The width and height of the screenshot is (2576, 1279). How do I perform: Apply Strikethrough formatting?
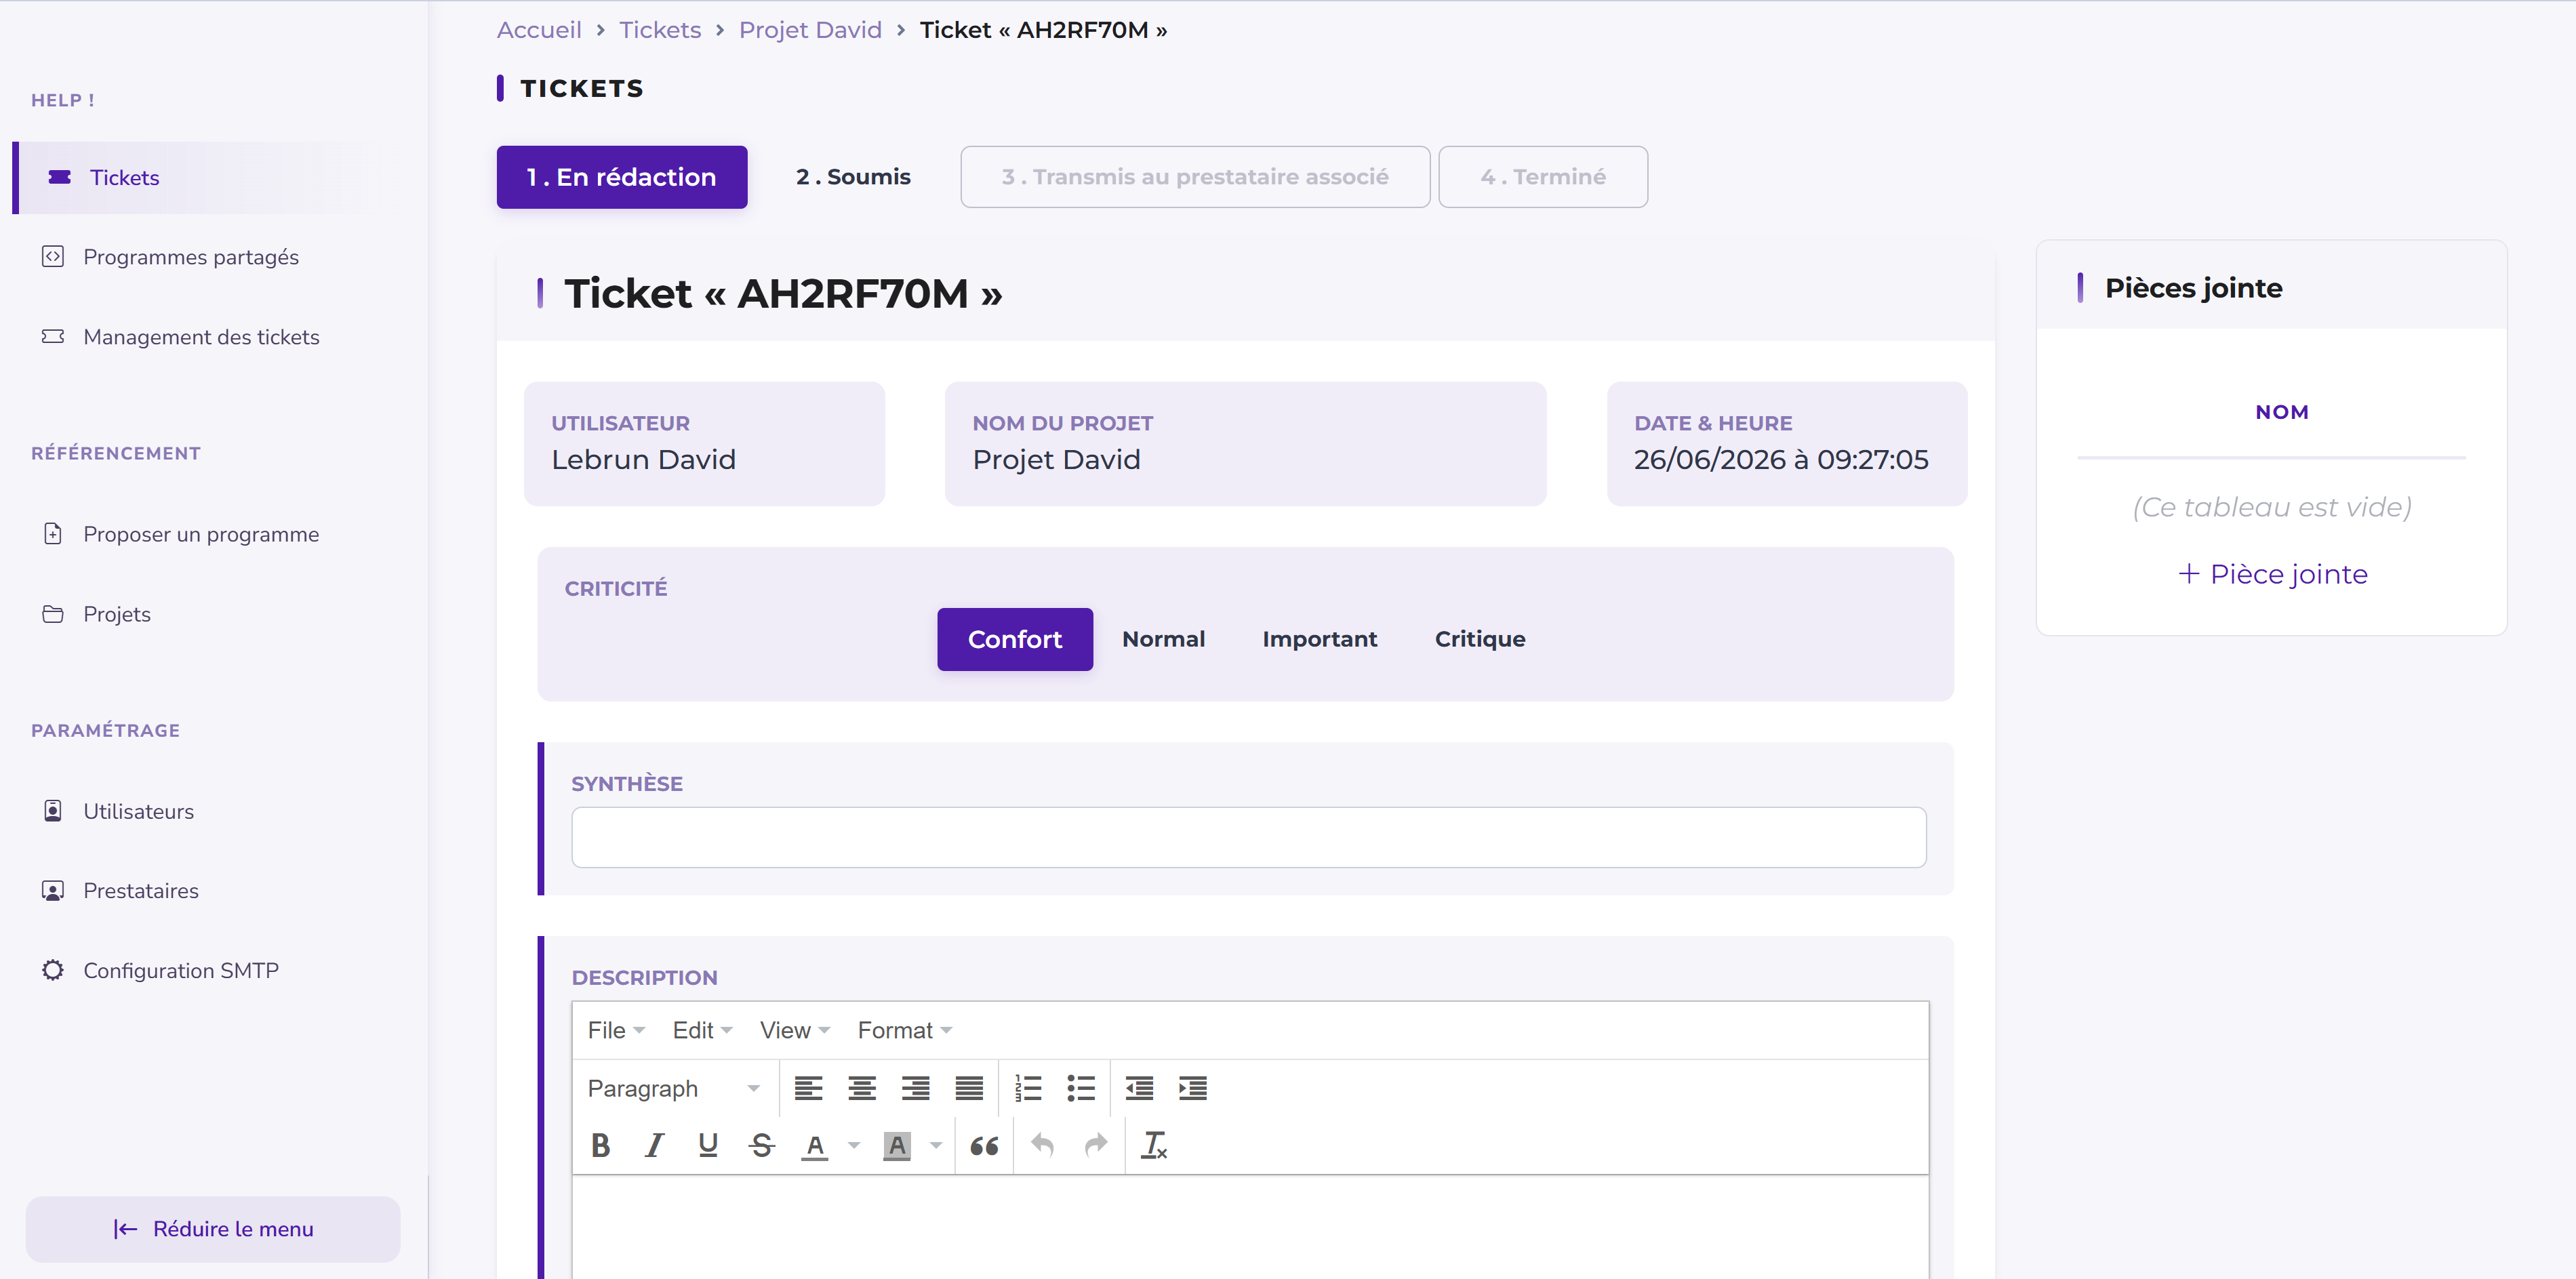(x=762, y=1145)
